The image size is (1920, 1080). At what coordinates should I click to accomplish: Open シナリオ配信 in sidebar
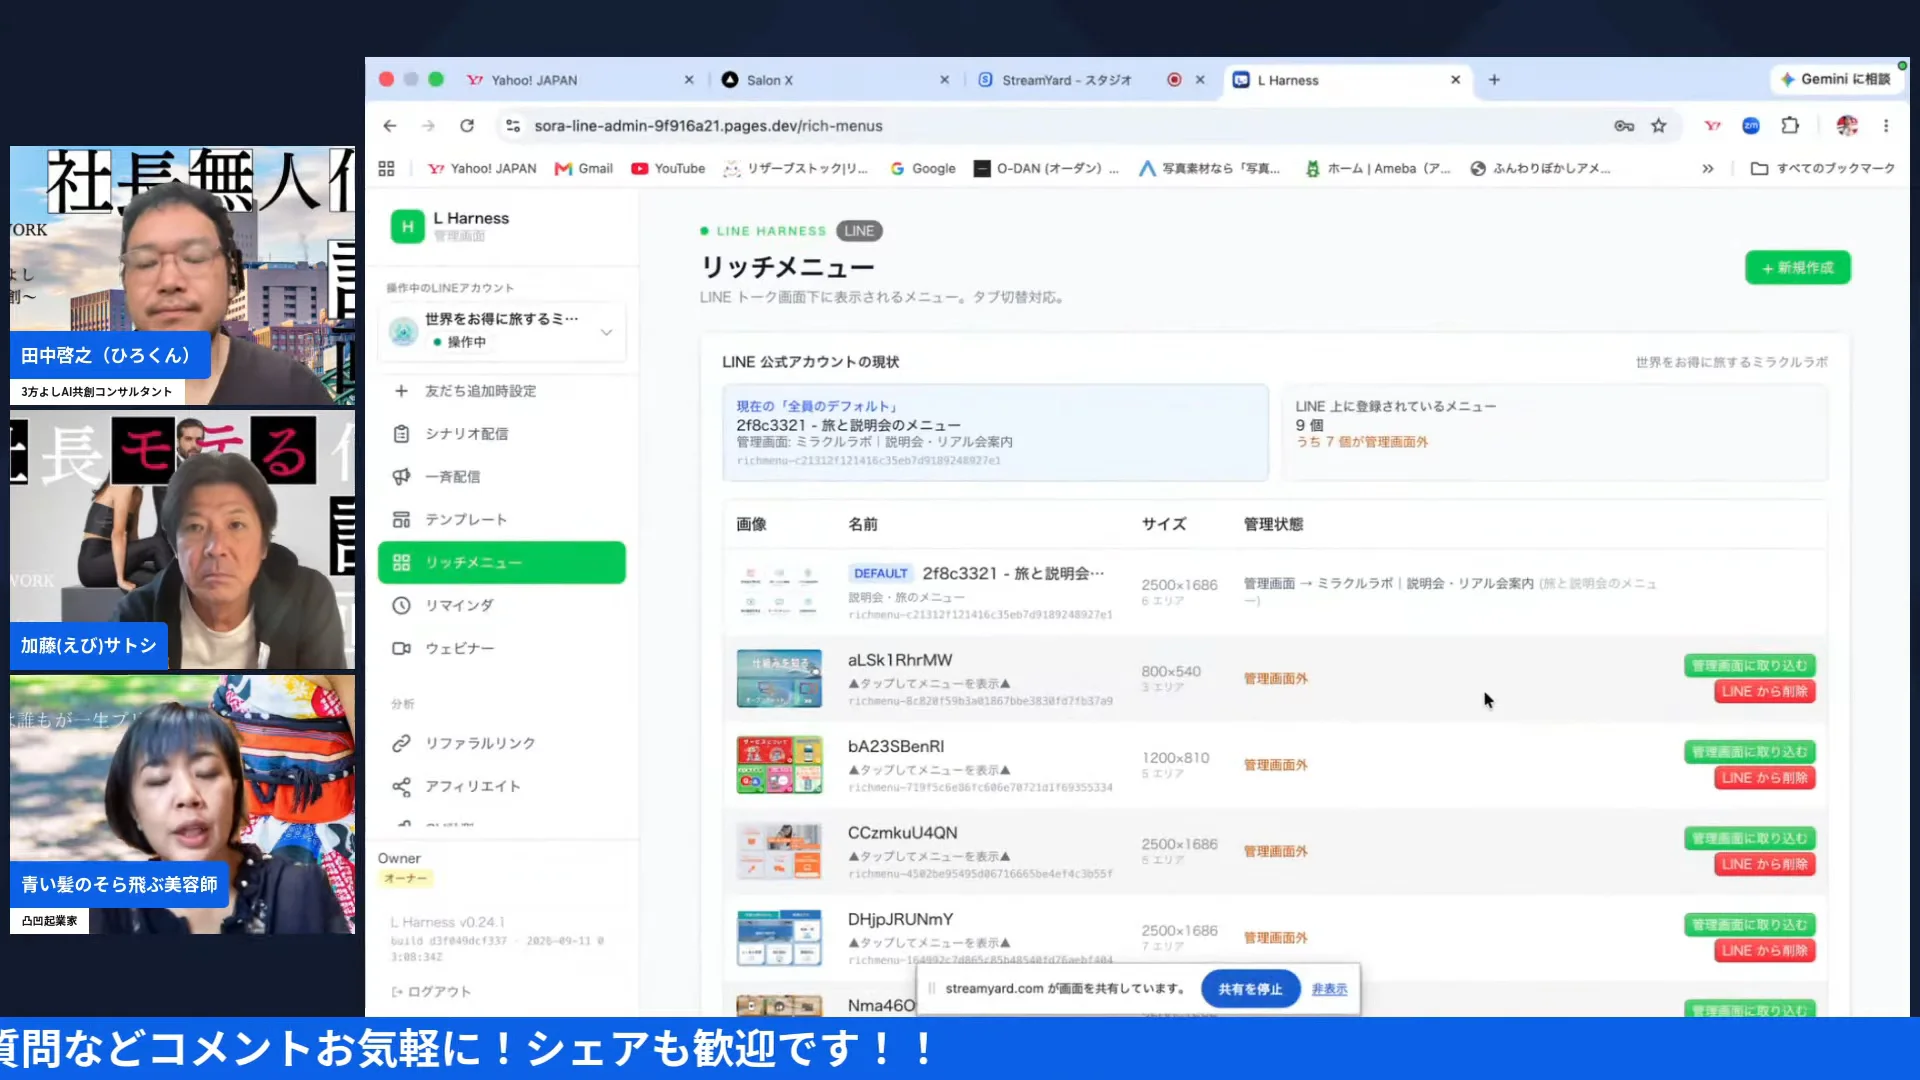pos(502,434)
